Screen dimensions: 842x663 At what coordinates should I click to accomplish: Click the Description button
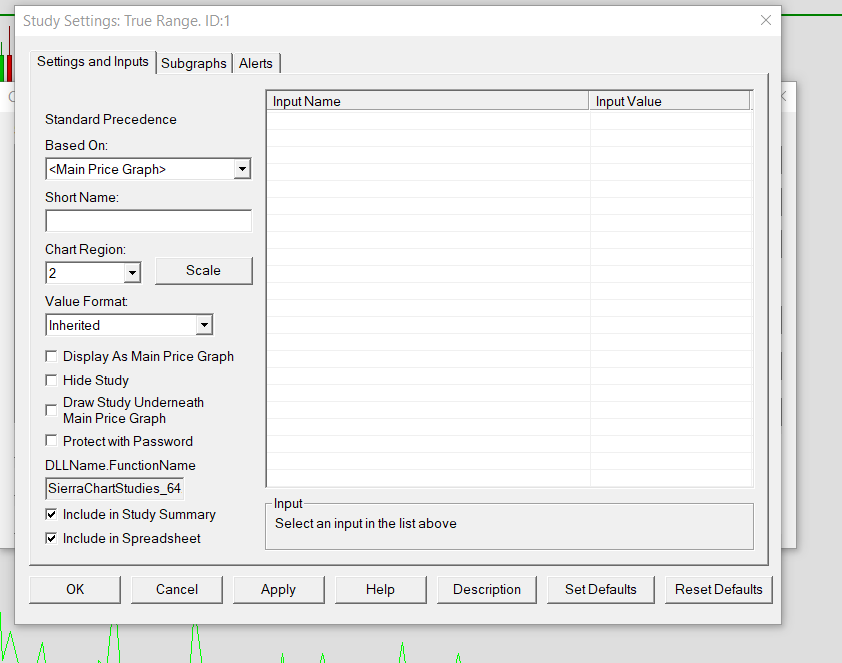487,589
